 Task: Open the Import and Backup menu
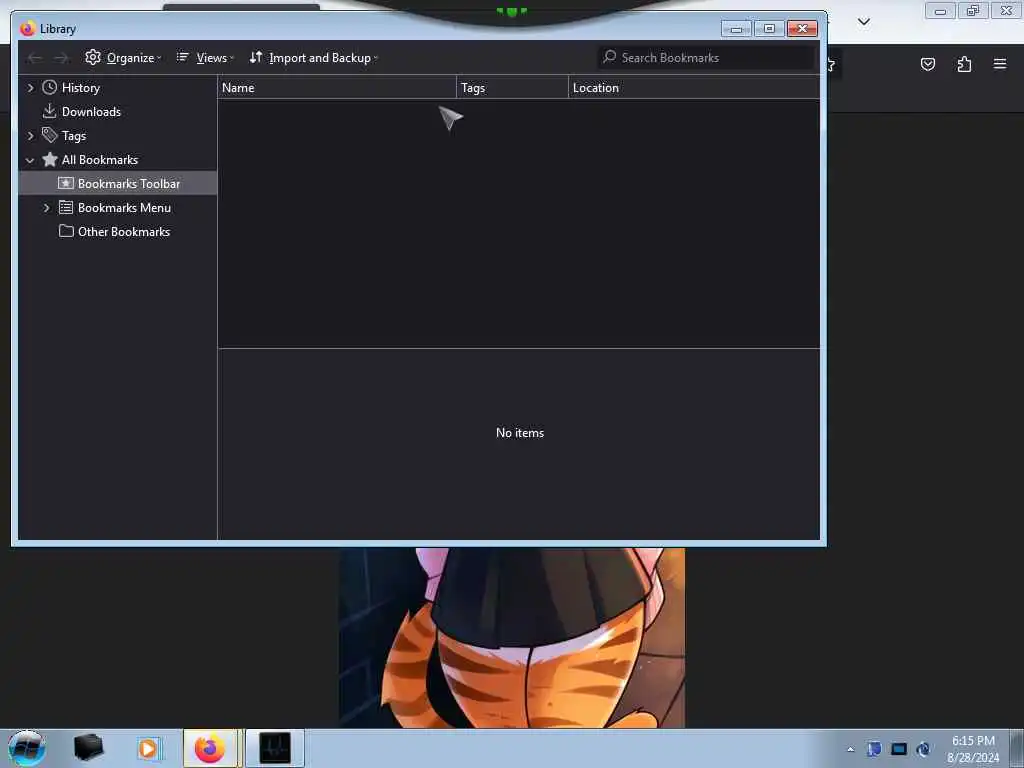313,57
